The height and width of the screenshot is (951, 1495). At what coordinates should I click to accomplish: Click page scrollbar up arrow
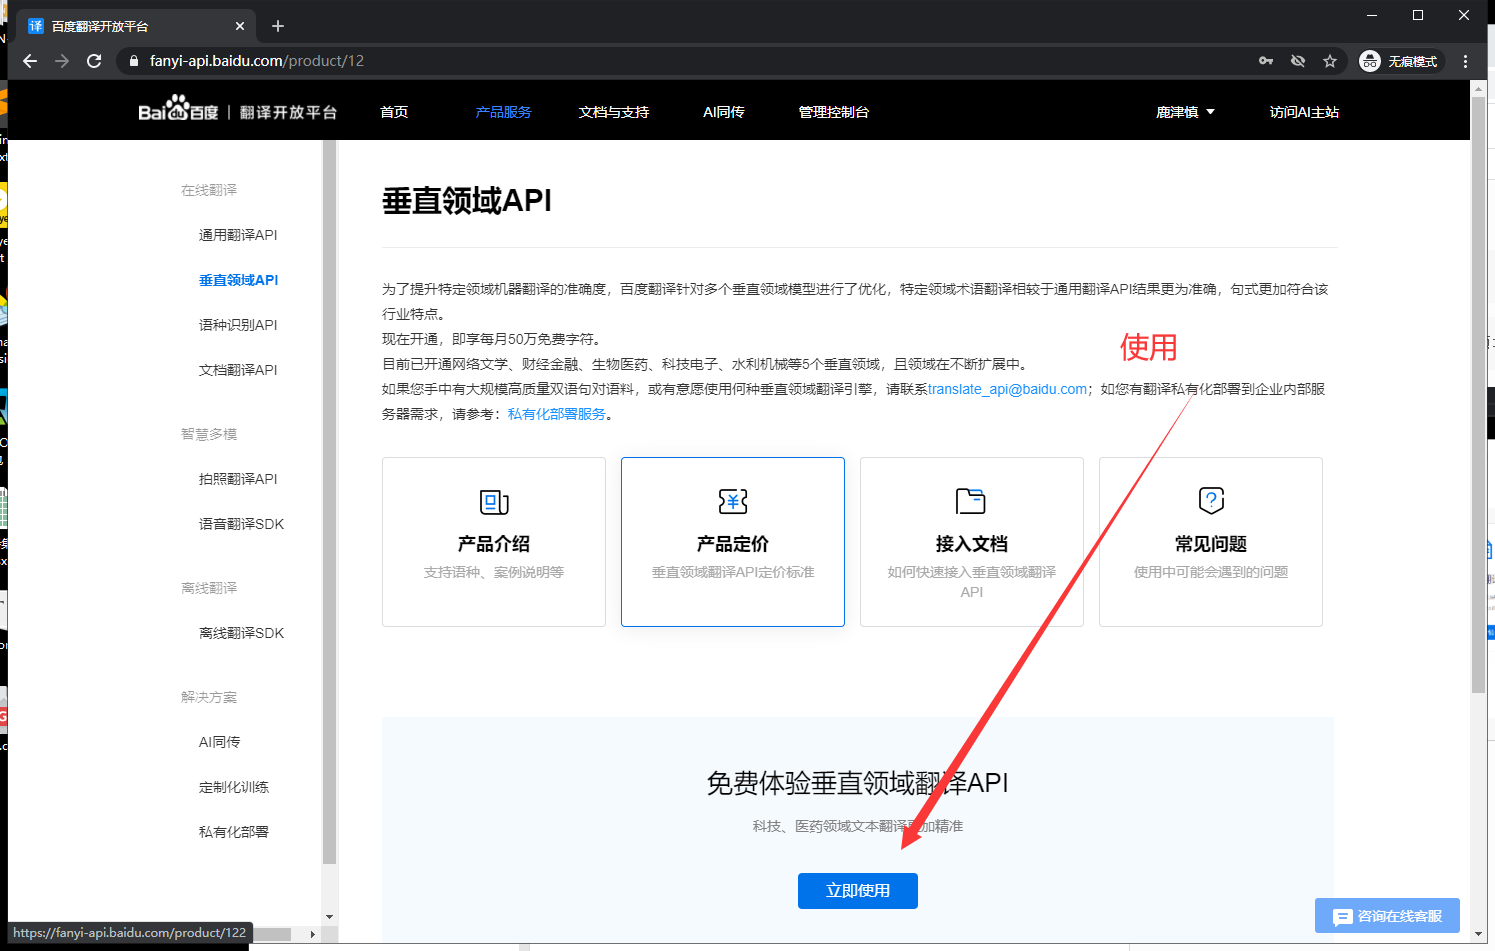click(1478, 88)
